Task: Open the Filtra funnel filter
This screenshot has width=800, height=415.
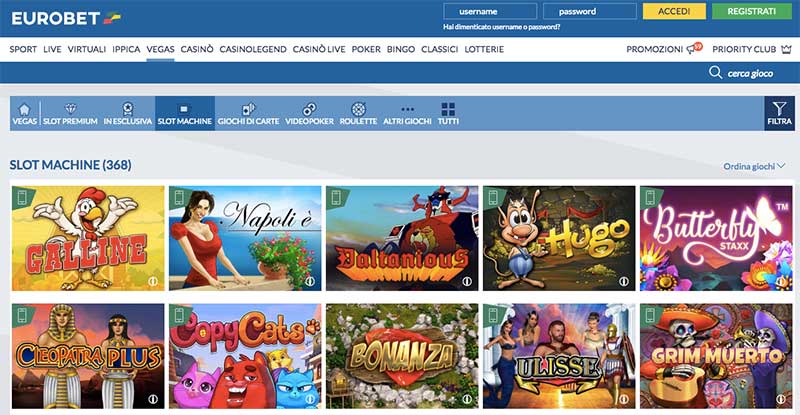Action: [779, 113]
